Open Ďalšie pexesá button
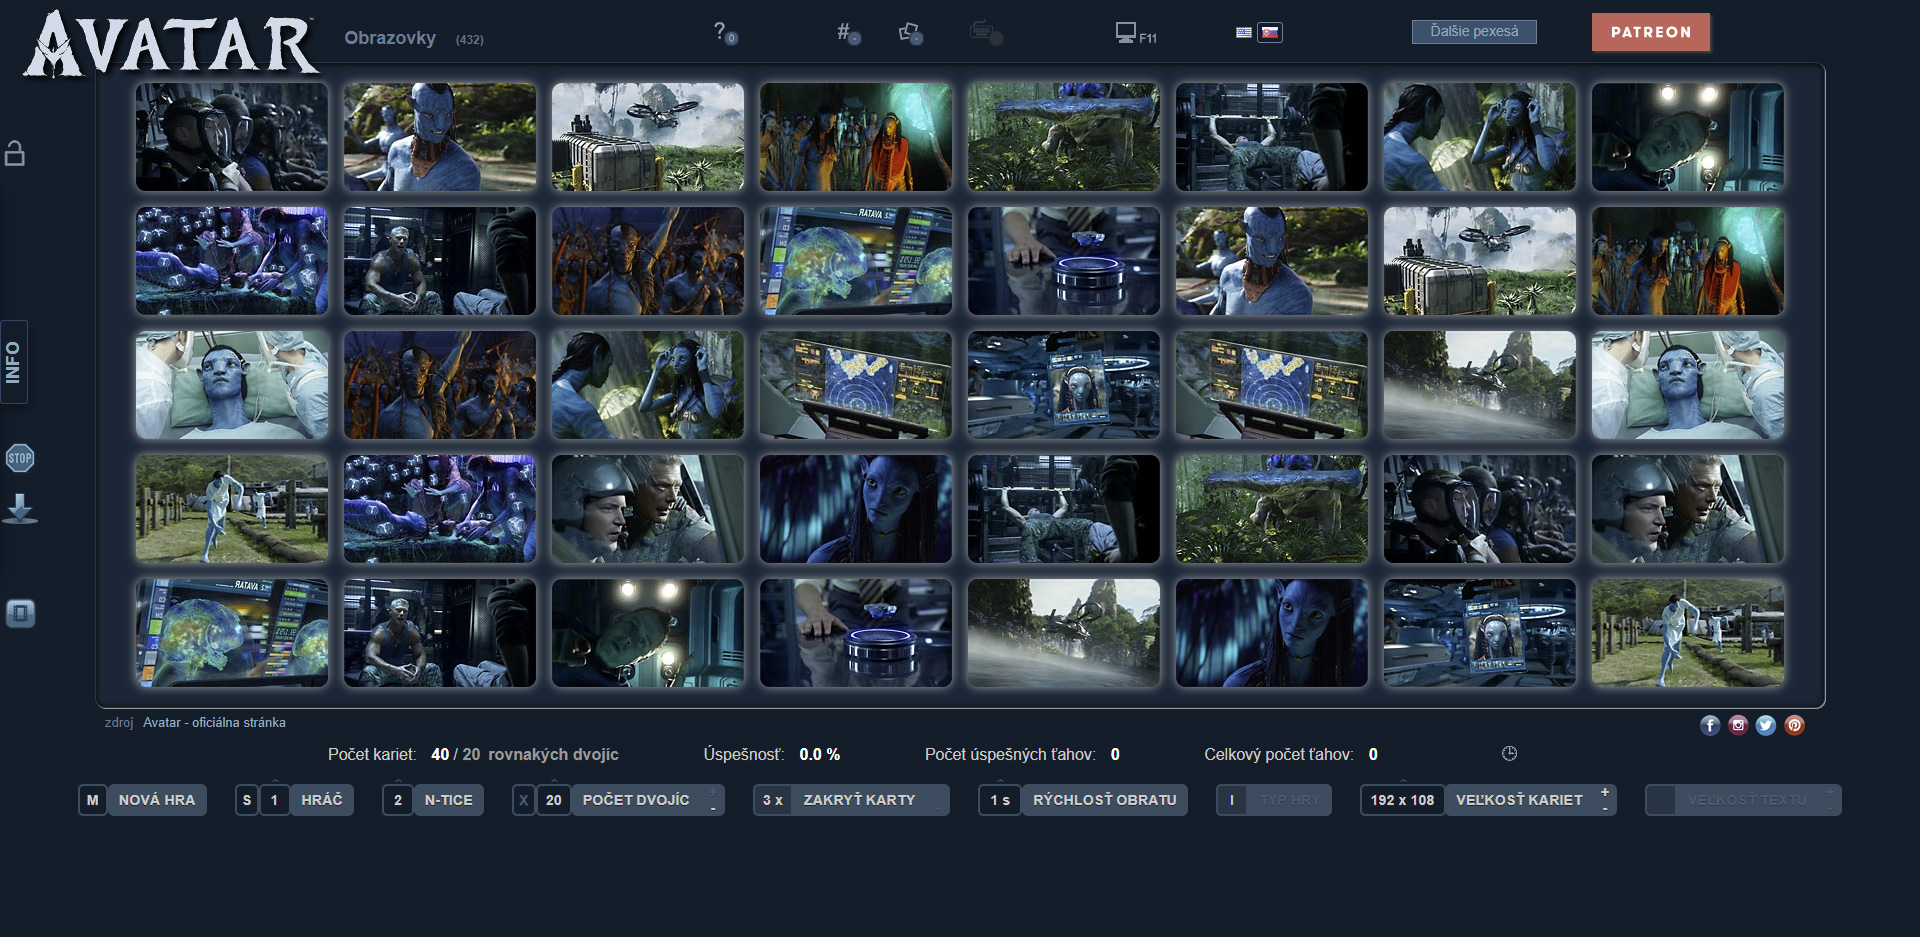The height and width of the screenshot is (937, 1920). 1474,32
